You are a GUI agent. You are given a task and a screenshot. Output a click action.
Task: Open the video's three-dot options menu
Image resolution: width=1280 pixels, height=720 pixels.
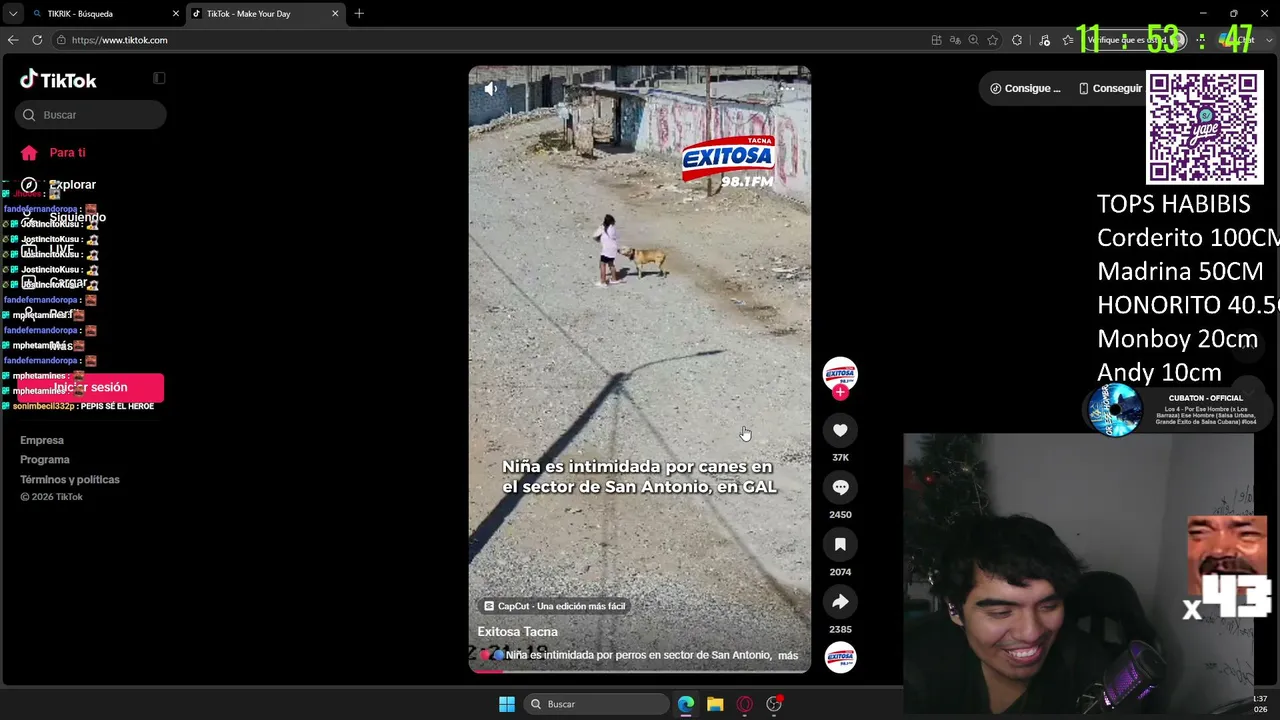(787, 88)
